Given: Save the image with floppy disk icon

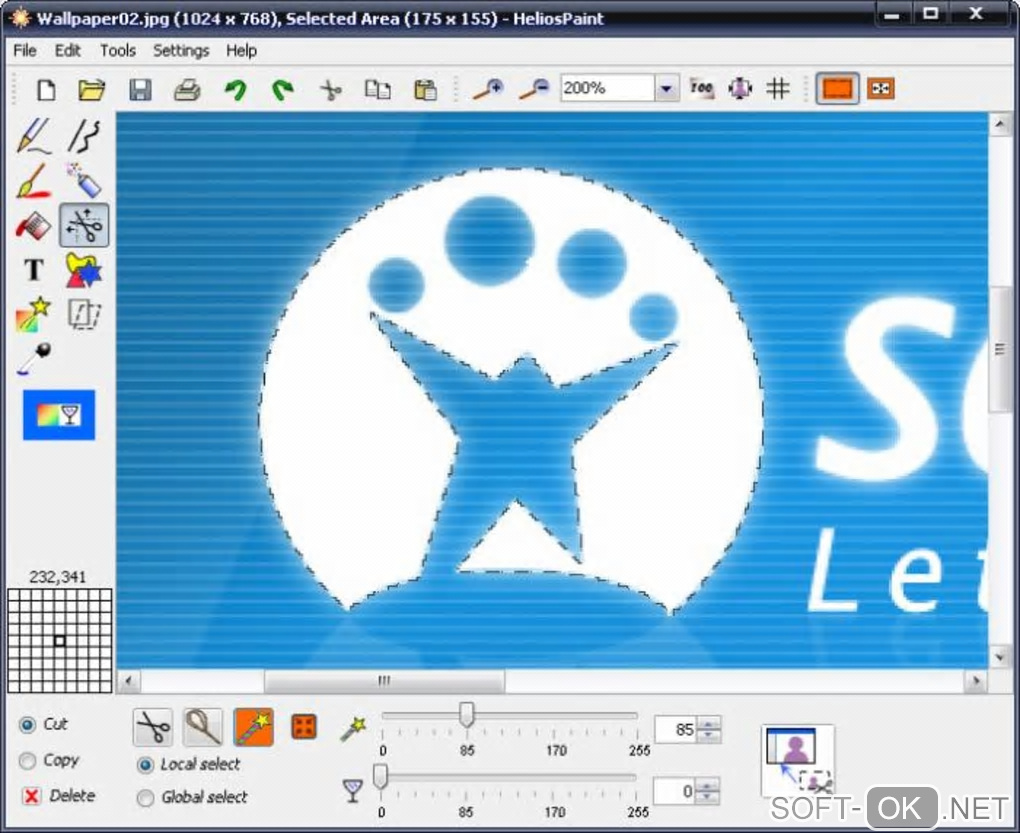Looking at the screenshot, I should [x=140, y=89].
